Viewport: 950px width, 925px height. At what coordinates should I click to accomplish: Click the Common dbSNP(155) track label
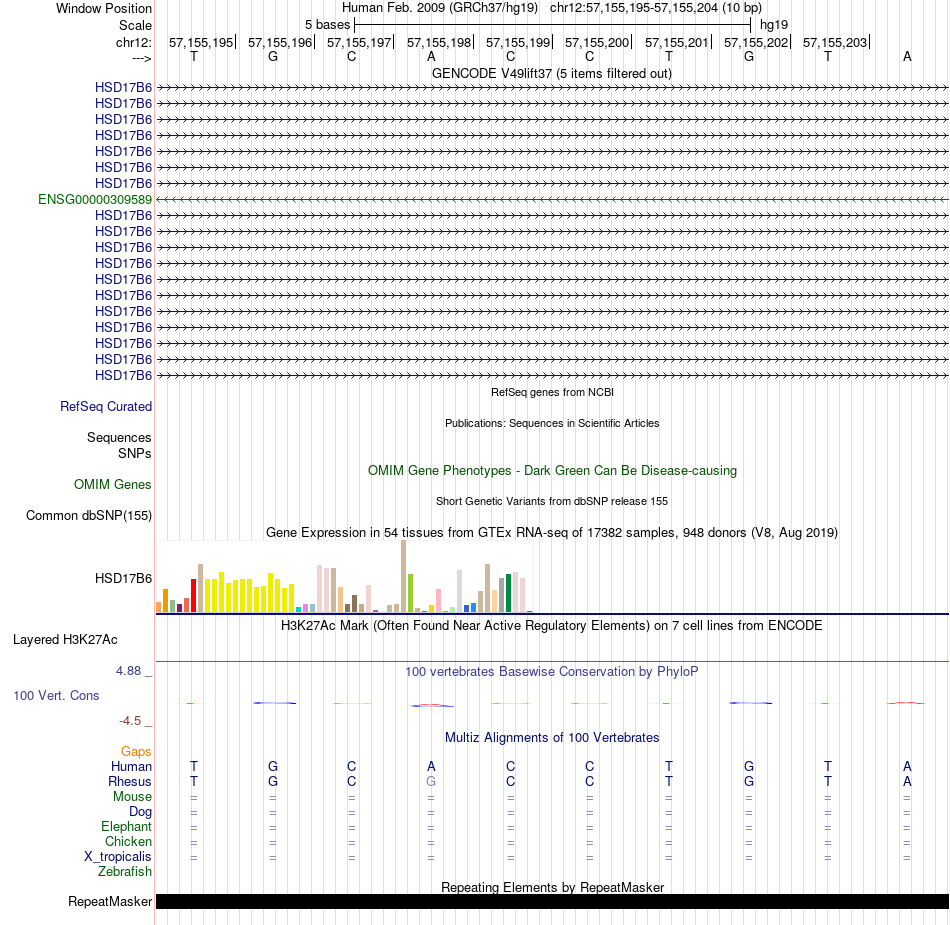pos(89,516)
